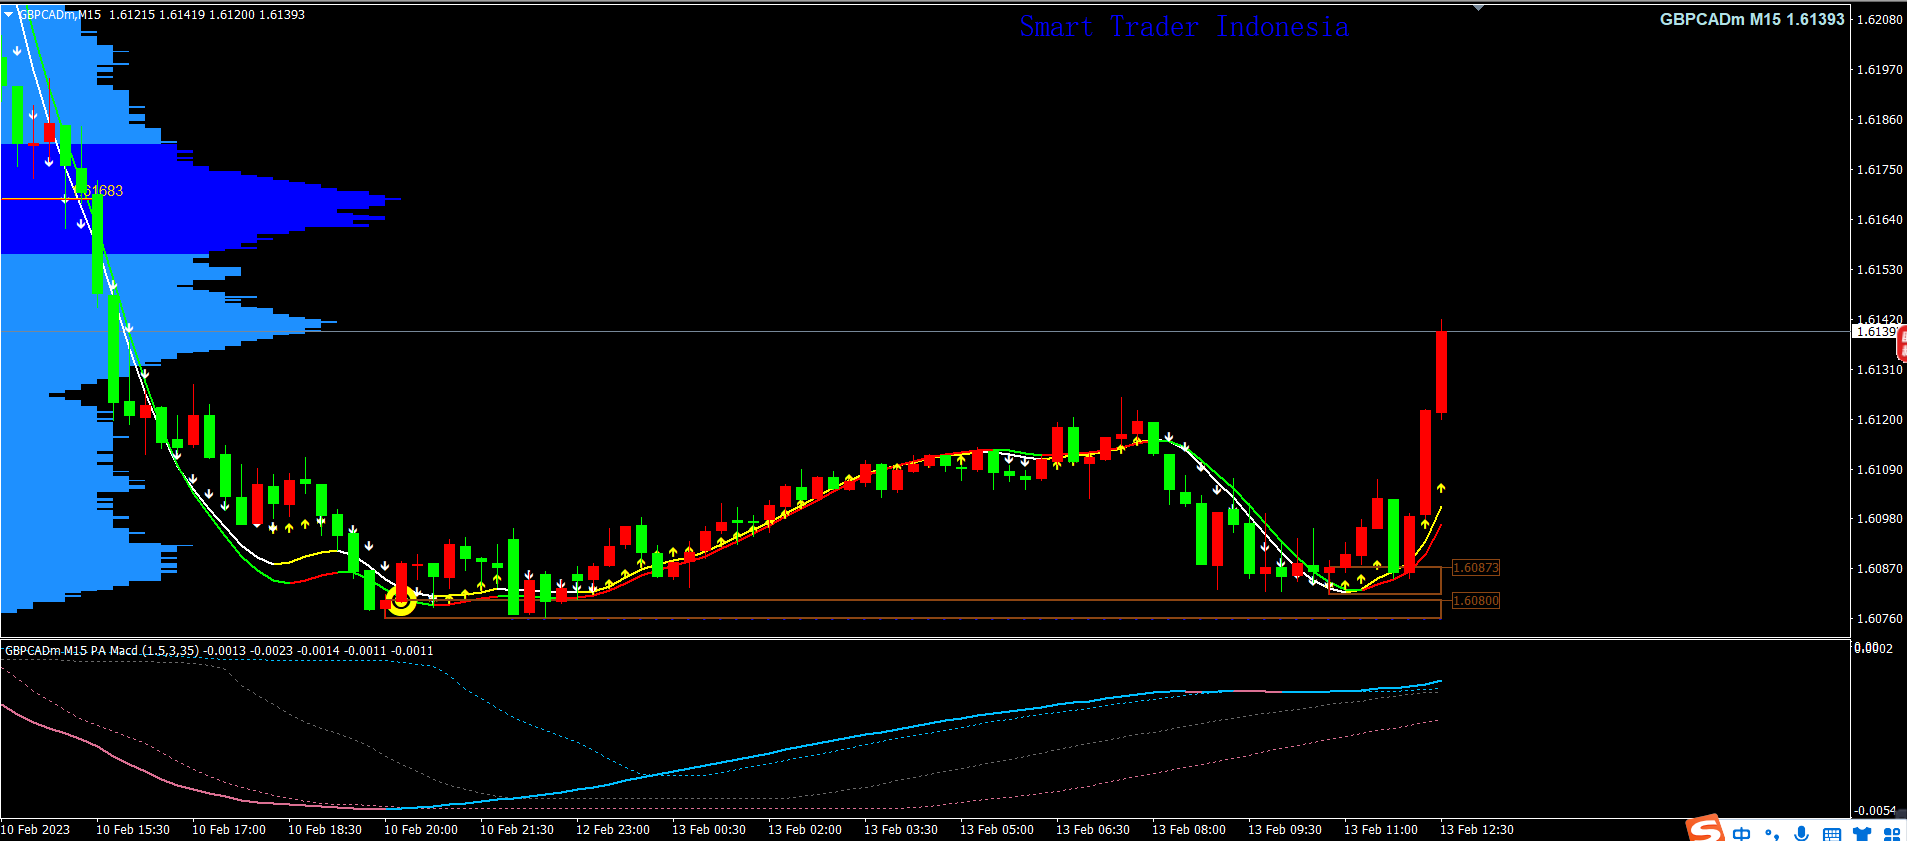Select the 1.60800 price level label
Screen dimensions: 1907x841
click(x=1476, y=601)
